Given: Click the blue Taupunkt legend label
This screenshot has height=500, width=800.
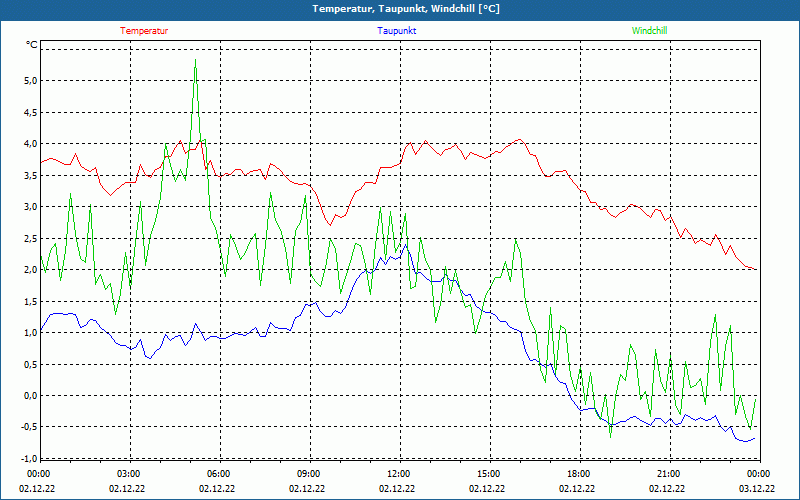Looking at the screenshot, I should coord(397,31).
